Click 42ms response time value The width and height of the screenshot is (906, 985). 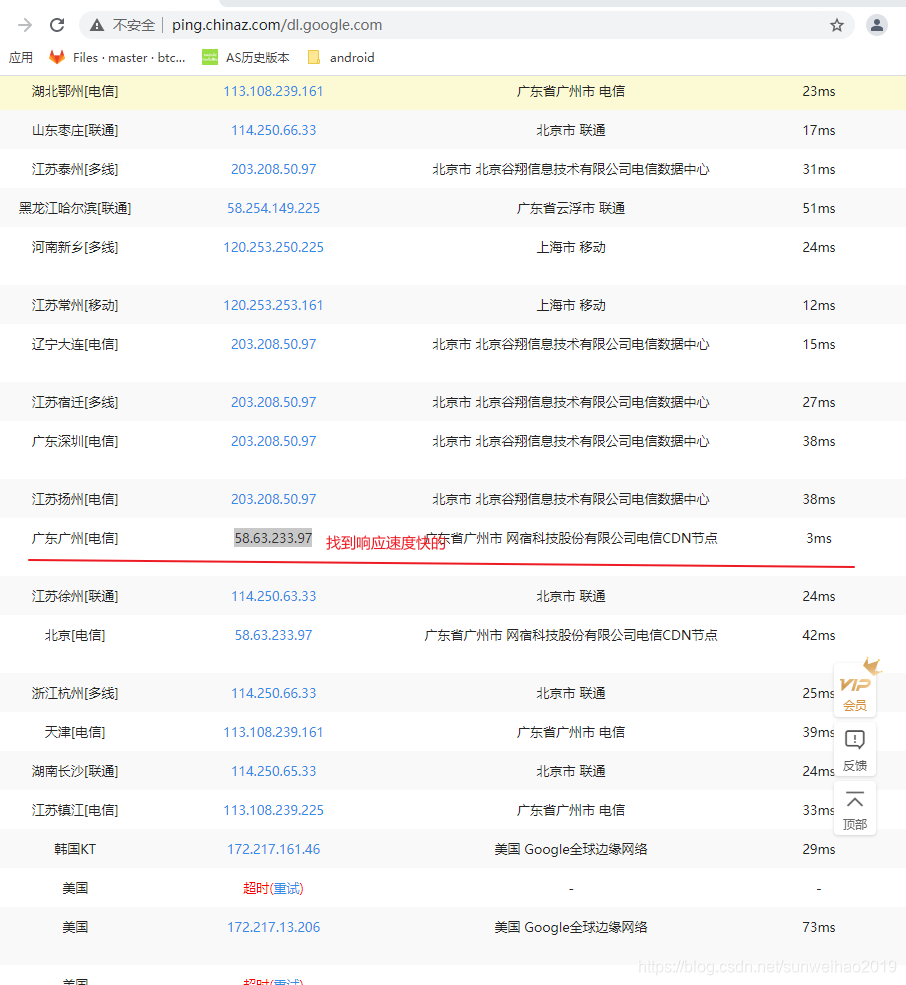tap(819, 635)
